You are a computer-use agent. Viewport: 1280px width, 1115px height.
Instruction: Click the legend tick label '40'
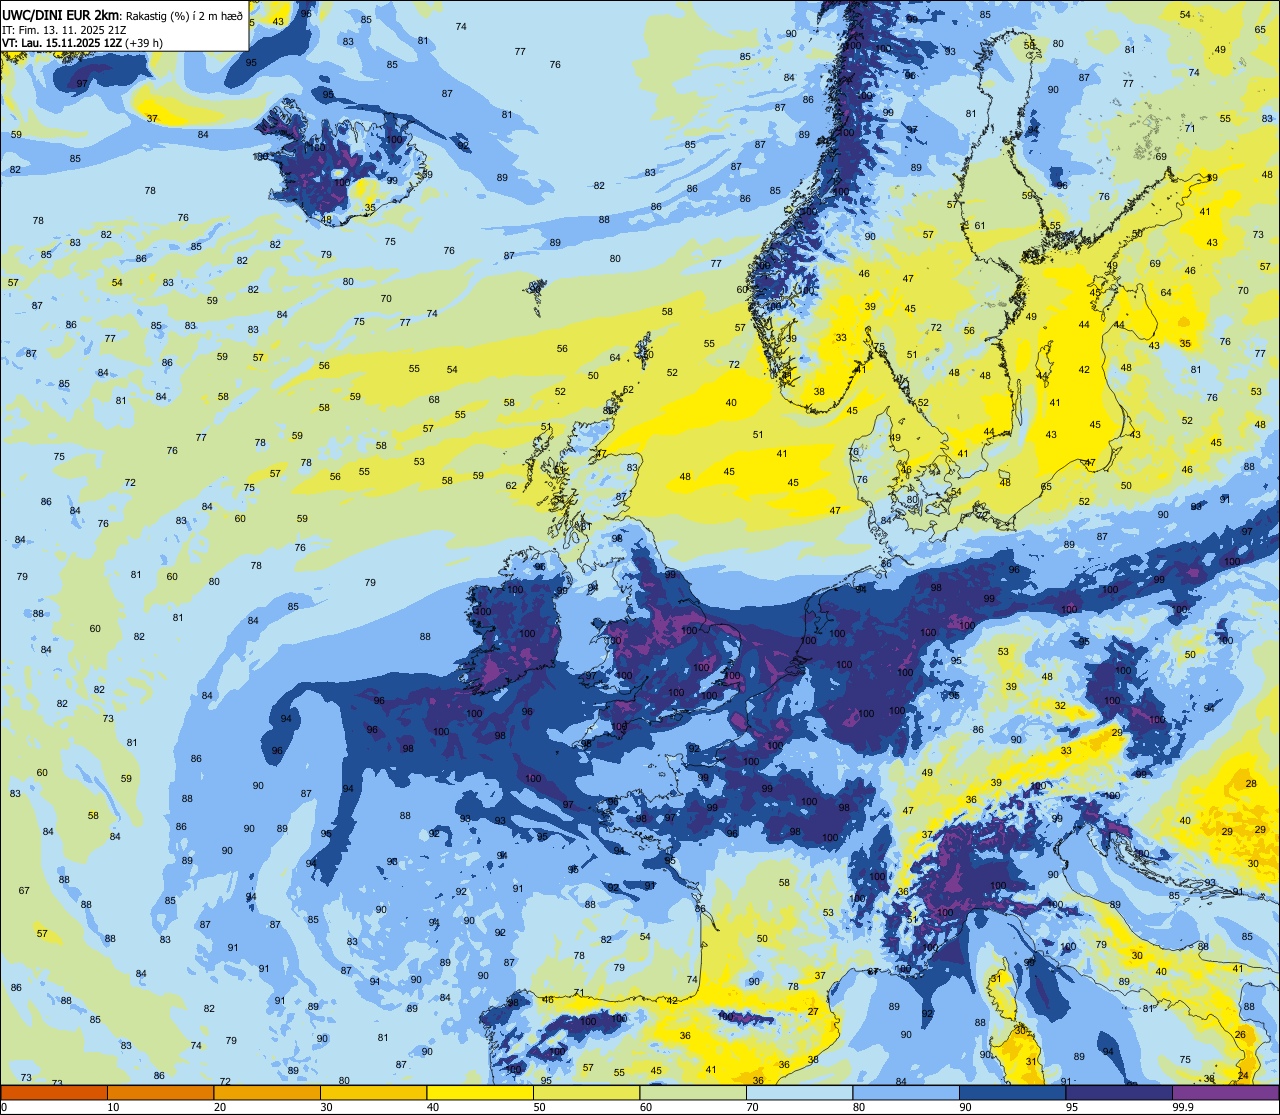(433, 1107)
